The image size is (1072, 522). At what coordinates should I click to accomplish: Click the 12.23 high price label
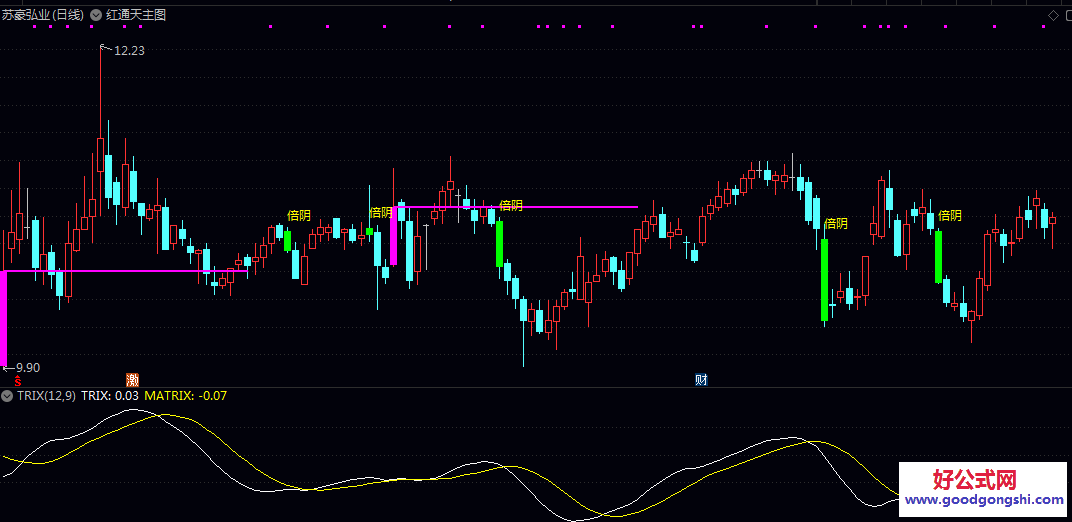point(129,50)
